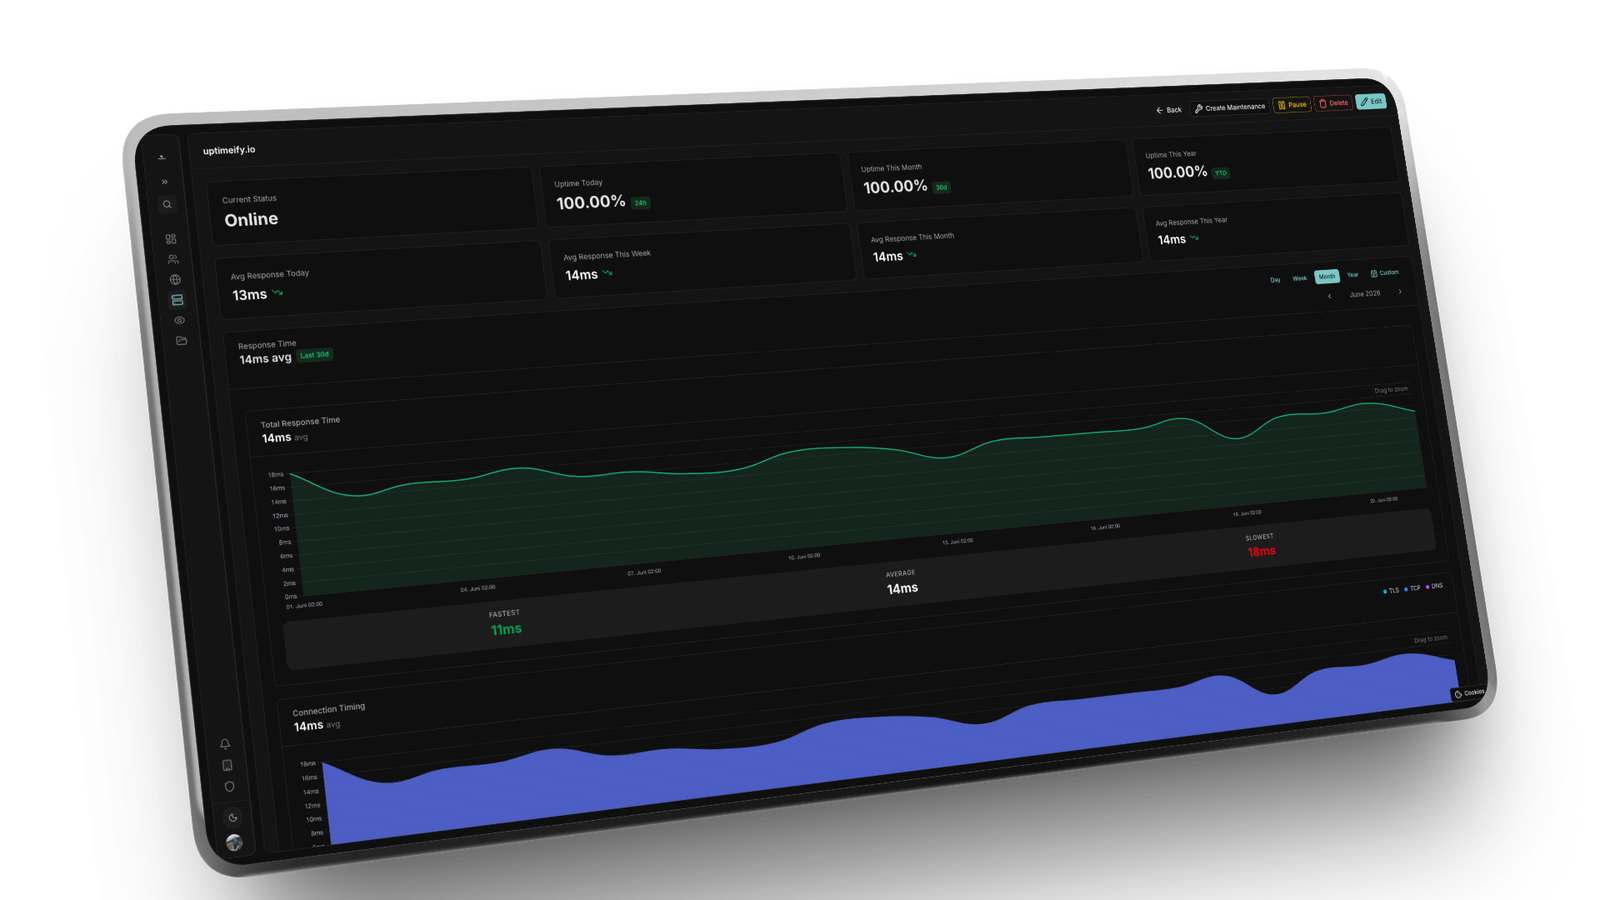Image resolution: width=1600 pixels, height=900 pixels.
Task: Click the yellow Pause button
Action: tap(1292, 104)
